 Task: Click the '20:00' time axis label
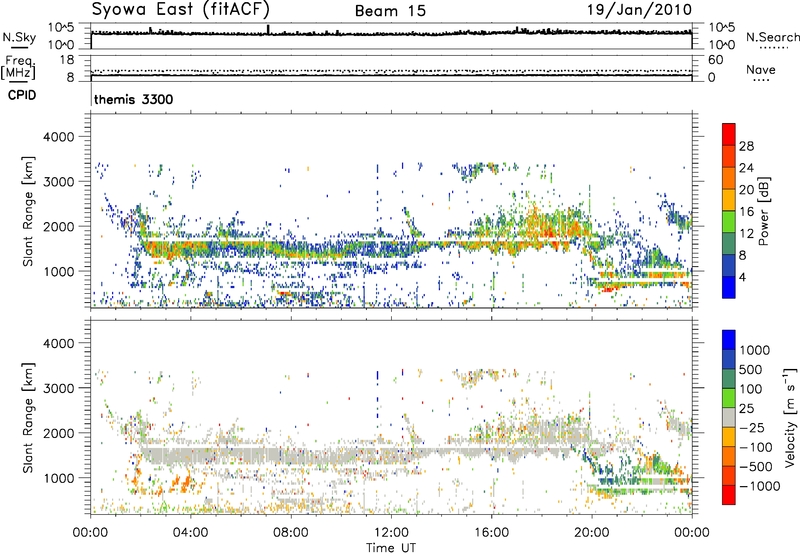tap(591, 533)
